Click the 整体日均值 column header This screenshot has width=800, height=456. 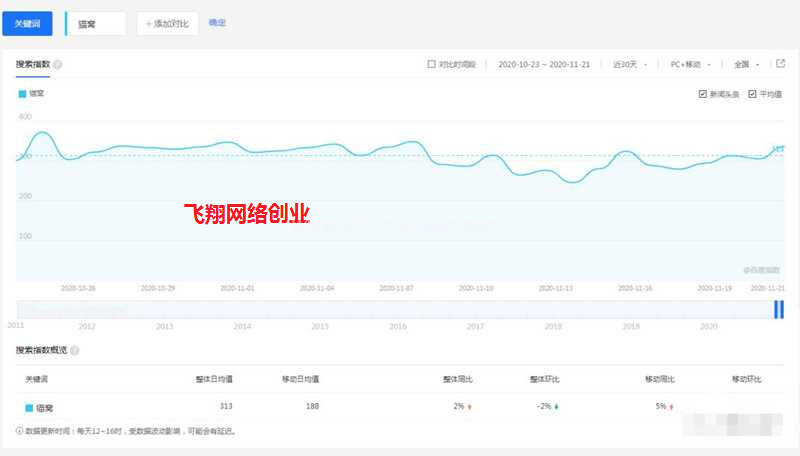pos(214,379)
